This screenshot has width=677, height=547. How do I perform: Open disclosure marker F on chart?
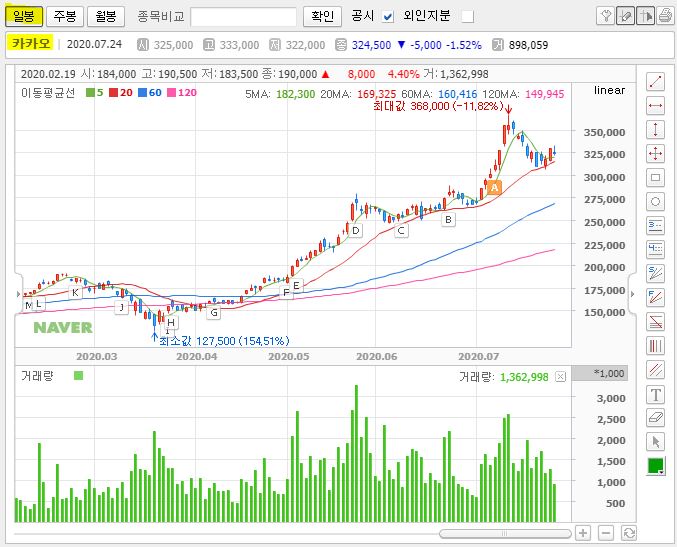point(286,293)
